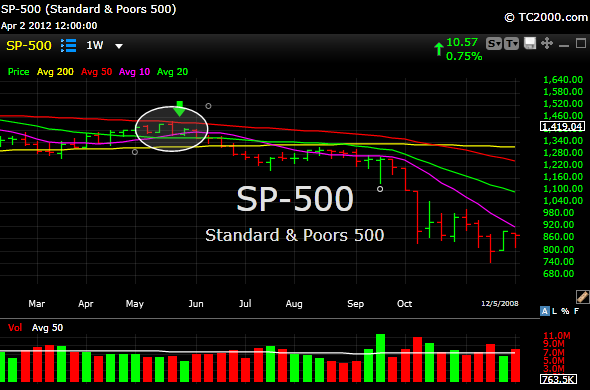Viewport: 590px width, 390px height.
Task: Click the Jun label on time axis
Action: click(196, 303)
